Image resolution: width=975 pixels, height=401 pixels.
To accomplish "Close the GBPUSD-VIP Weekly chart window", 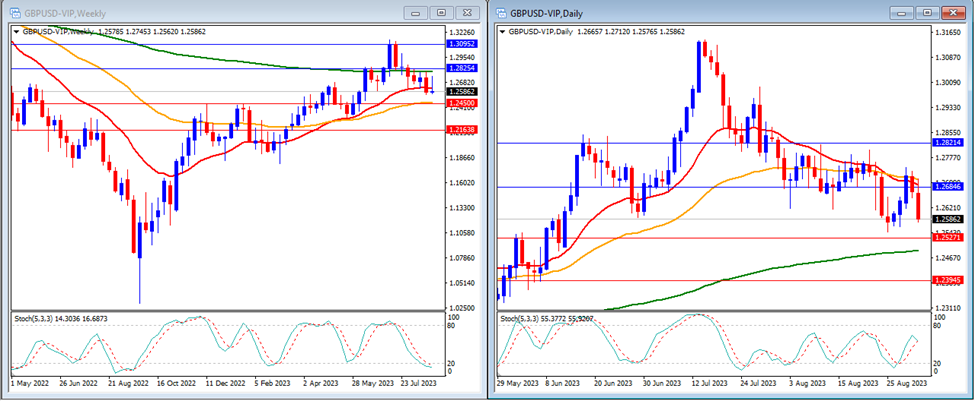I will (x=468, y=12).
